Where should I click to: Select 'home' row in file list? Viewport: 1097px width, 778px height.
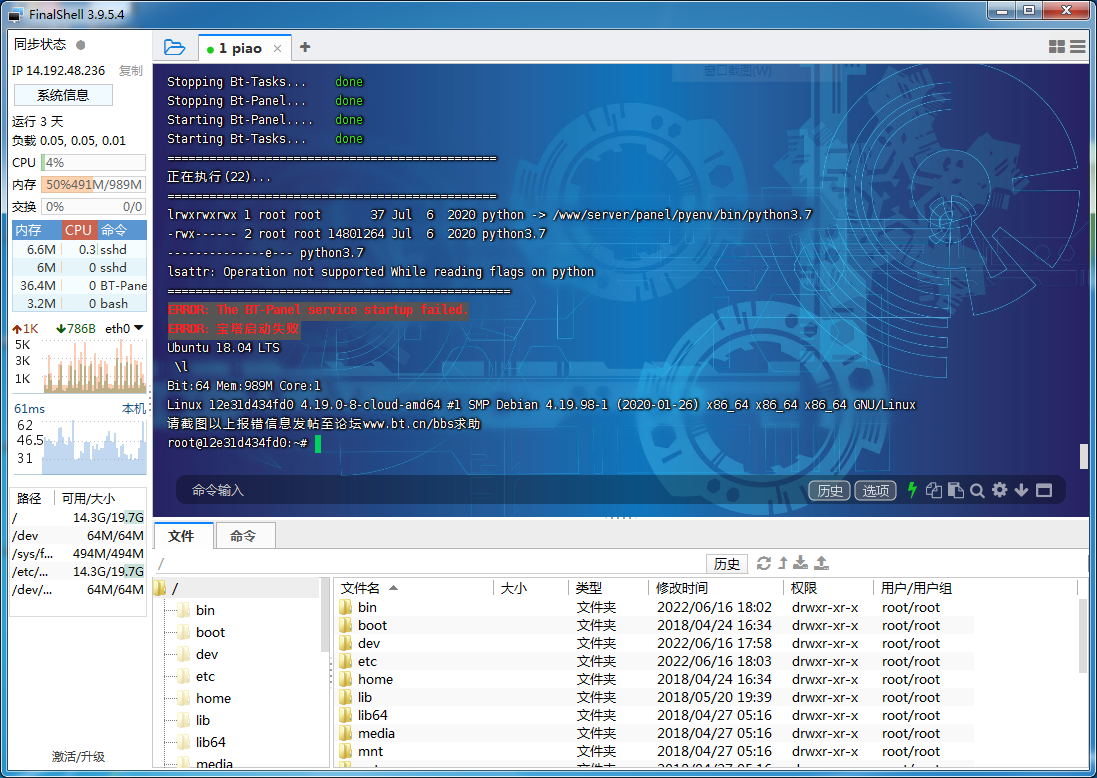[655, 679]
